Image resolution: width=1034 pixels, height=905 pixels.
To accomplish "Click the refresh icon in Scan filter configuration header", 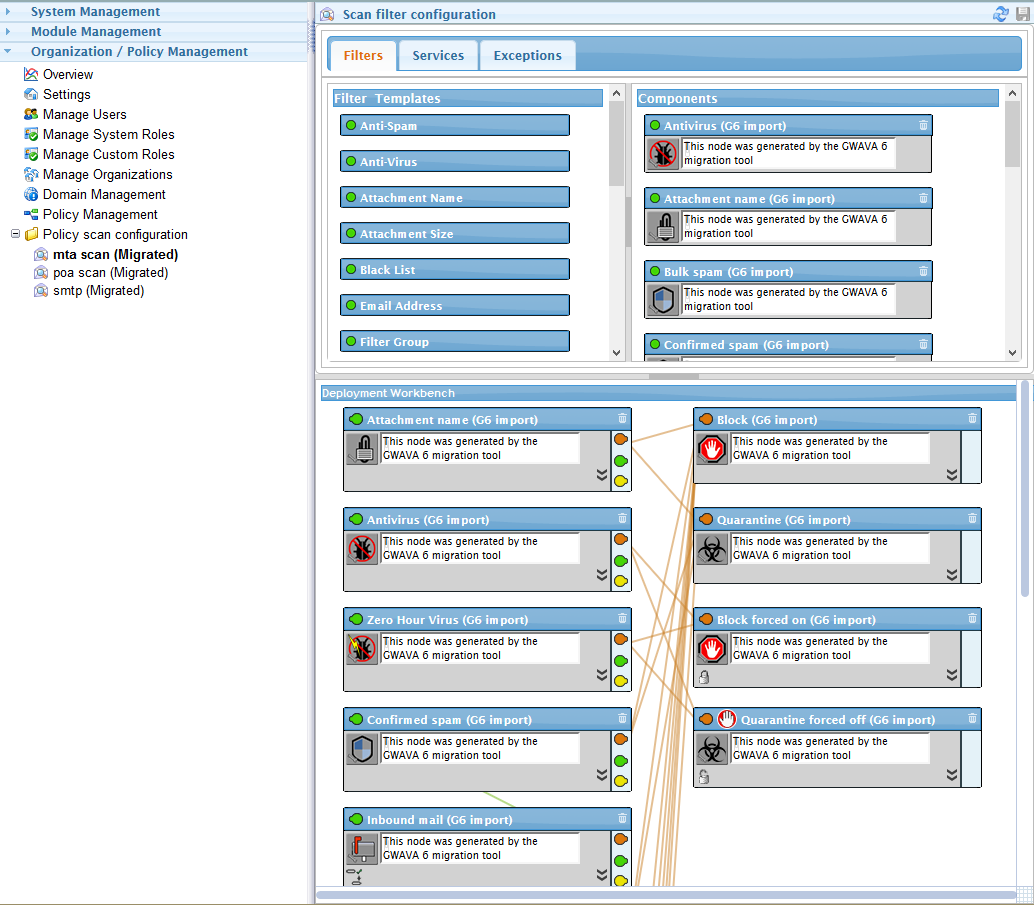I will (x=1000, y=14).
